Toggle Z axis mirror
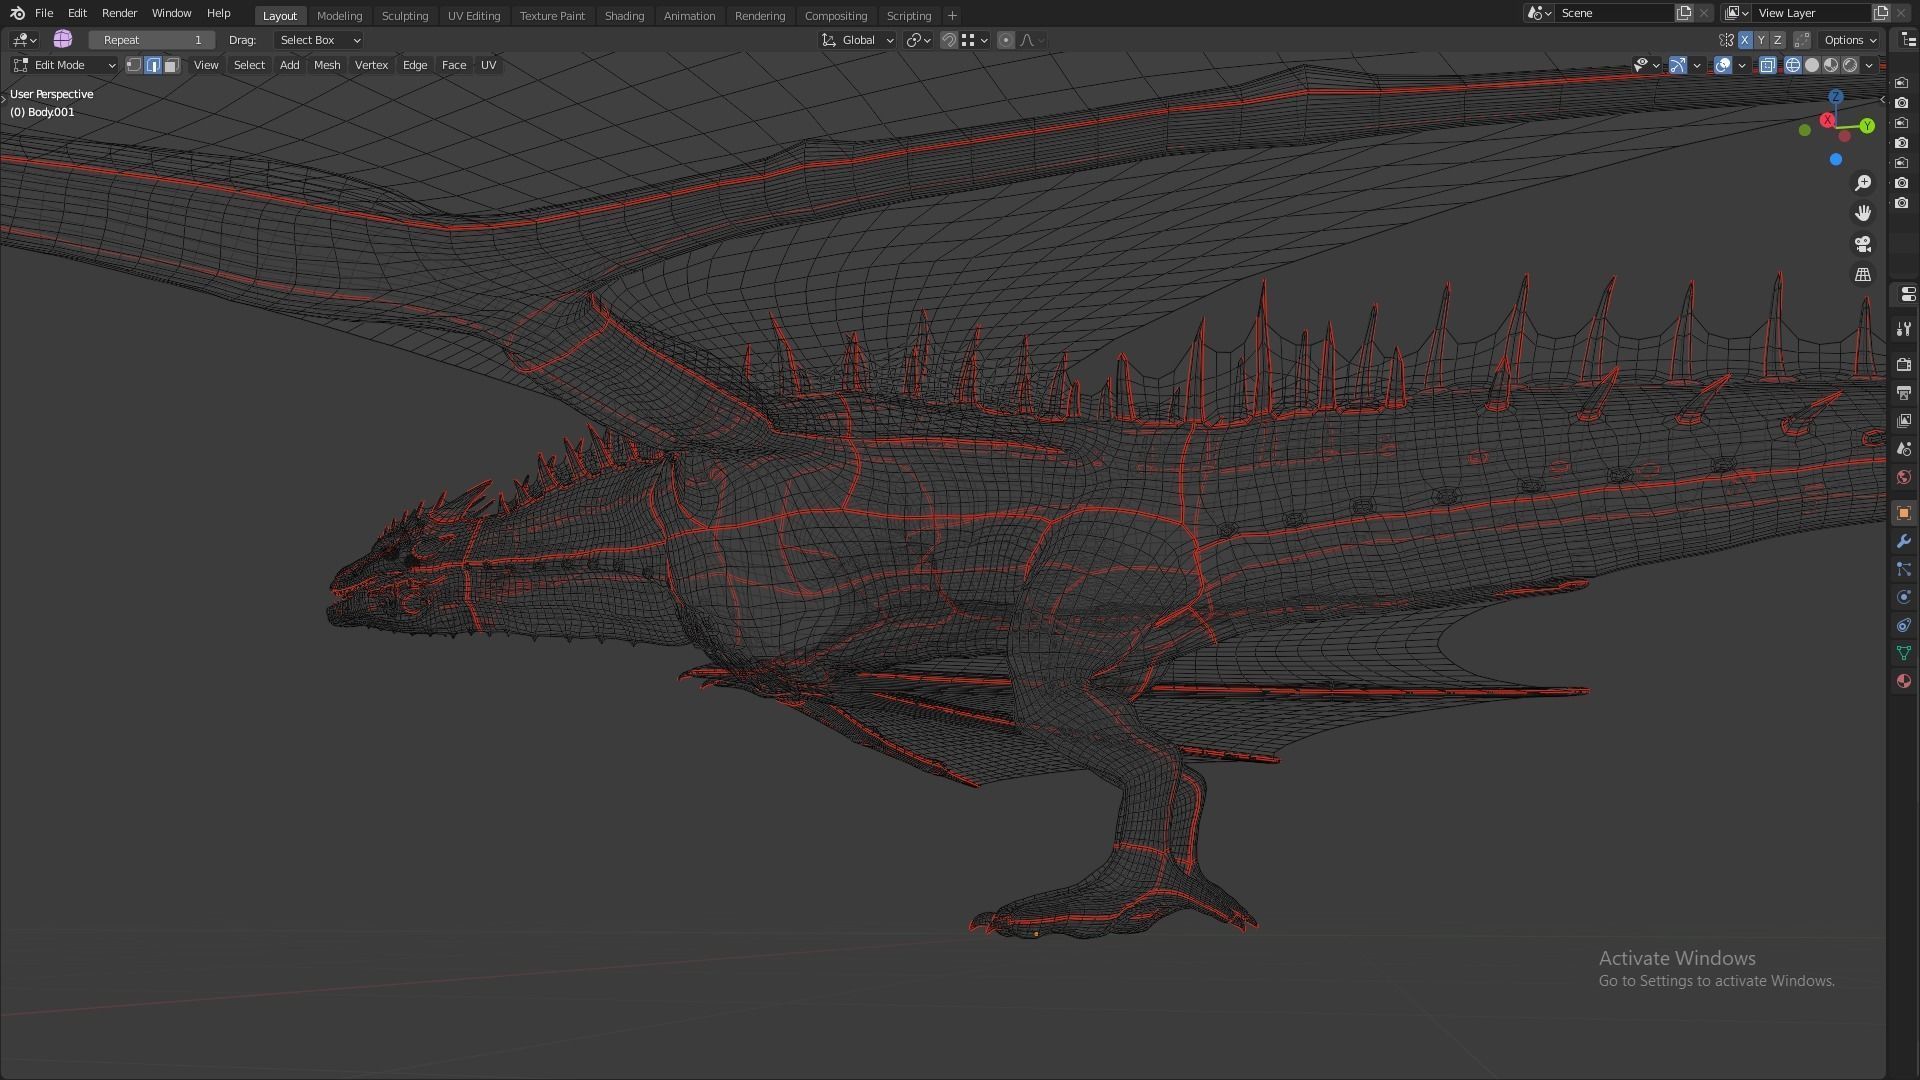Screen dimensions: 1920x1080 (x=1777, y=40)
